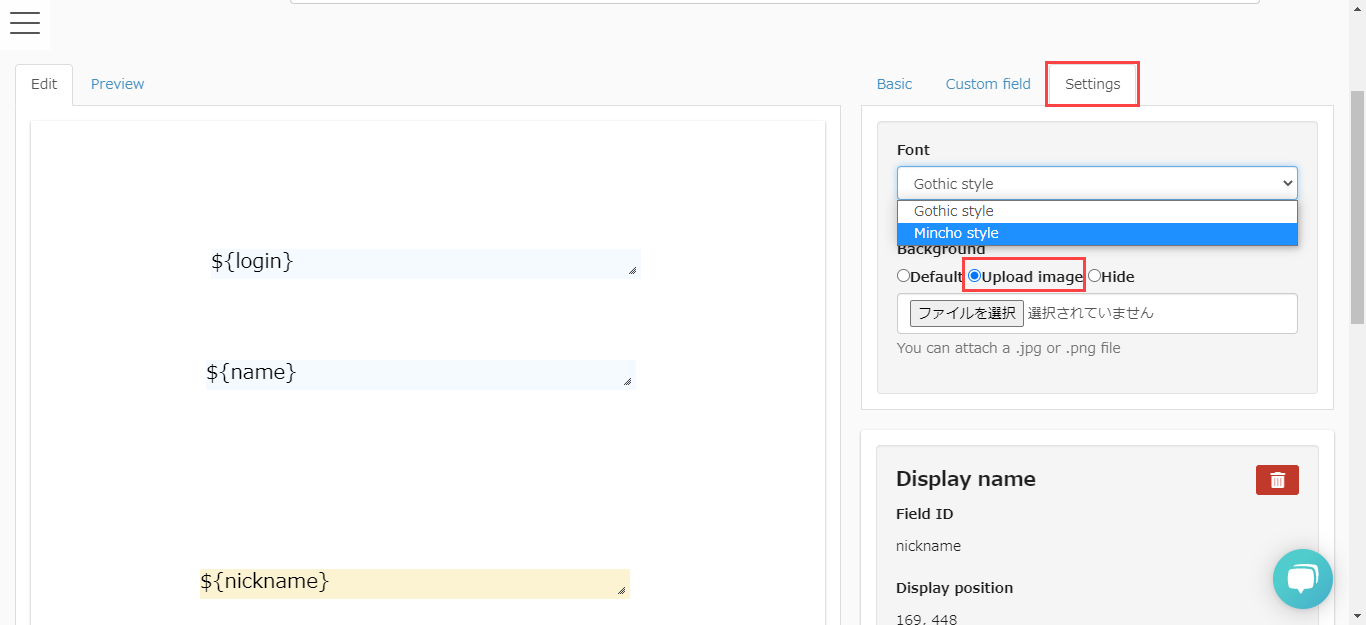The image size is (1366, 625).
Task: Click resize handle of ${name} field
Action: coord(627,381)
